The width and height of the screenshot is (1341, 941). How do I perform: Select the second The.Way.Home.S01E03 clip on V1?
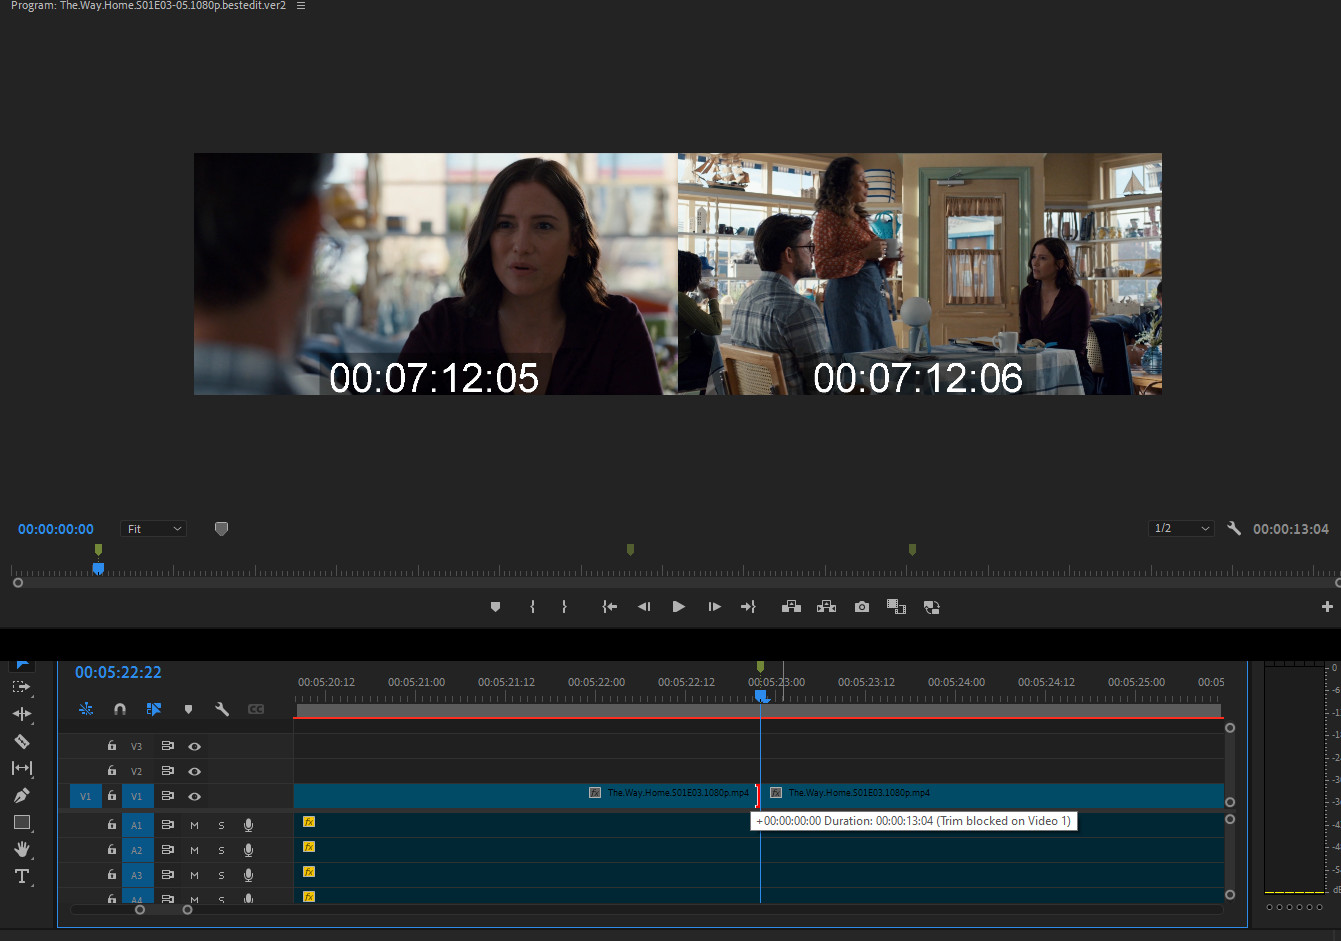990,796
